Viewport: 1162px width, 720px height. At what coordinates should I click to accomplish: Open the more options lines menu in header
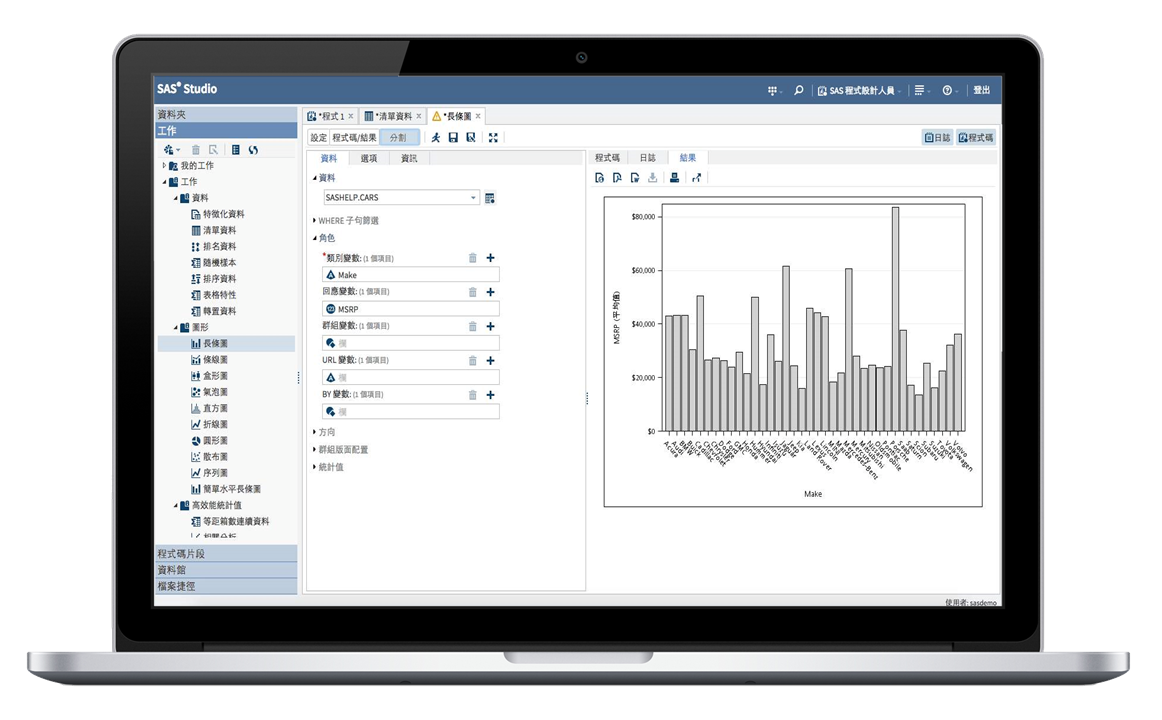pos(920,90)
